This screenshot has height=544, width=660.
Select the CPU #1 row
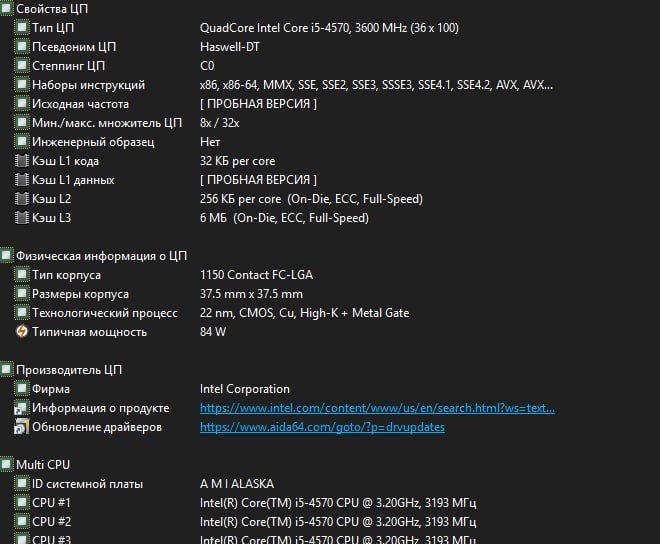[51, 503]
